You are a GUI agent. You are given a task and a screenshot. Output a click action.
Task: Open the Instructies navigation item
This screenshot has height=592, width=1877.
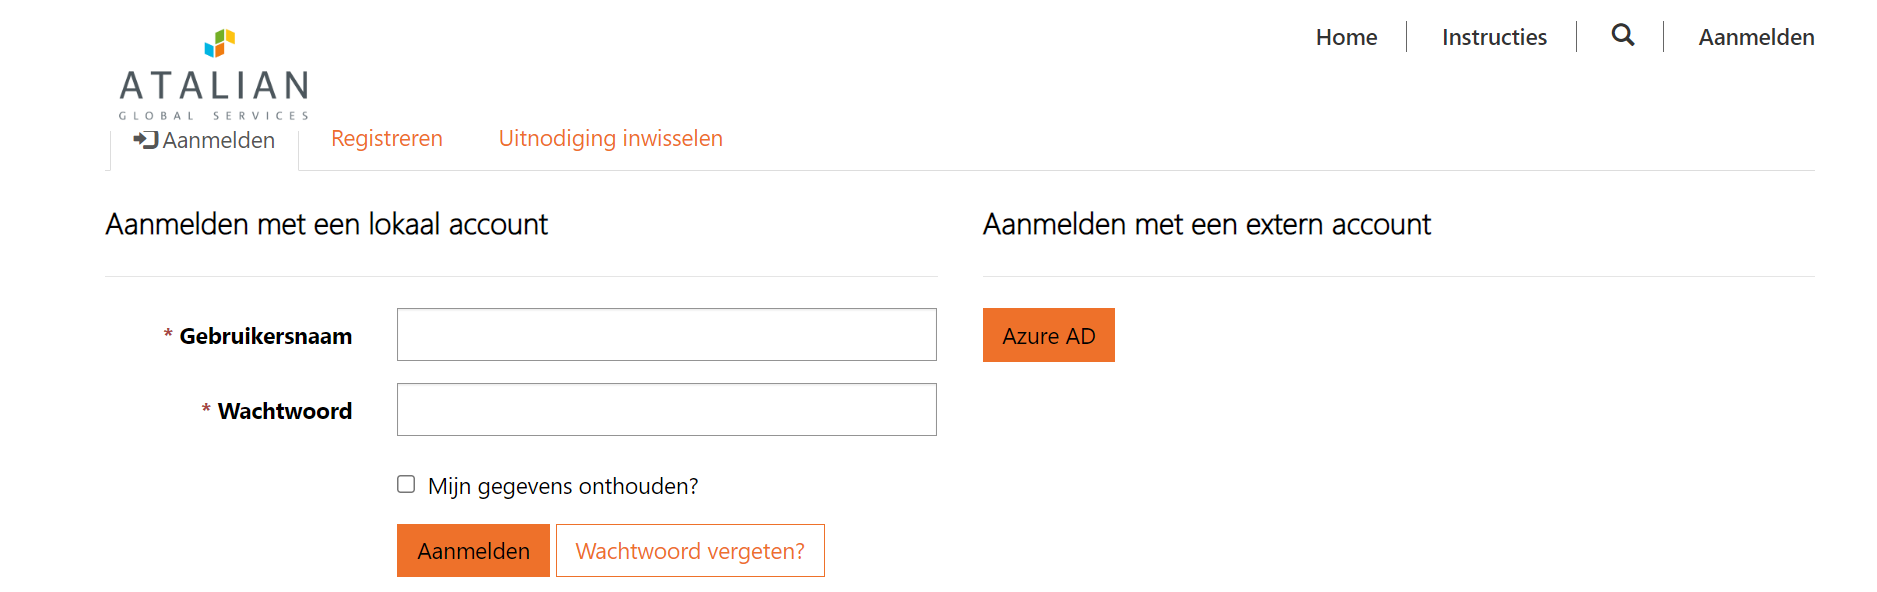tap(1494, 37)
